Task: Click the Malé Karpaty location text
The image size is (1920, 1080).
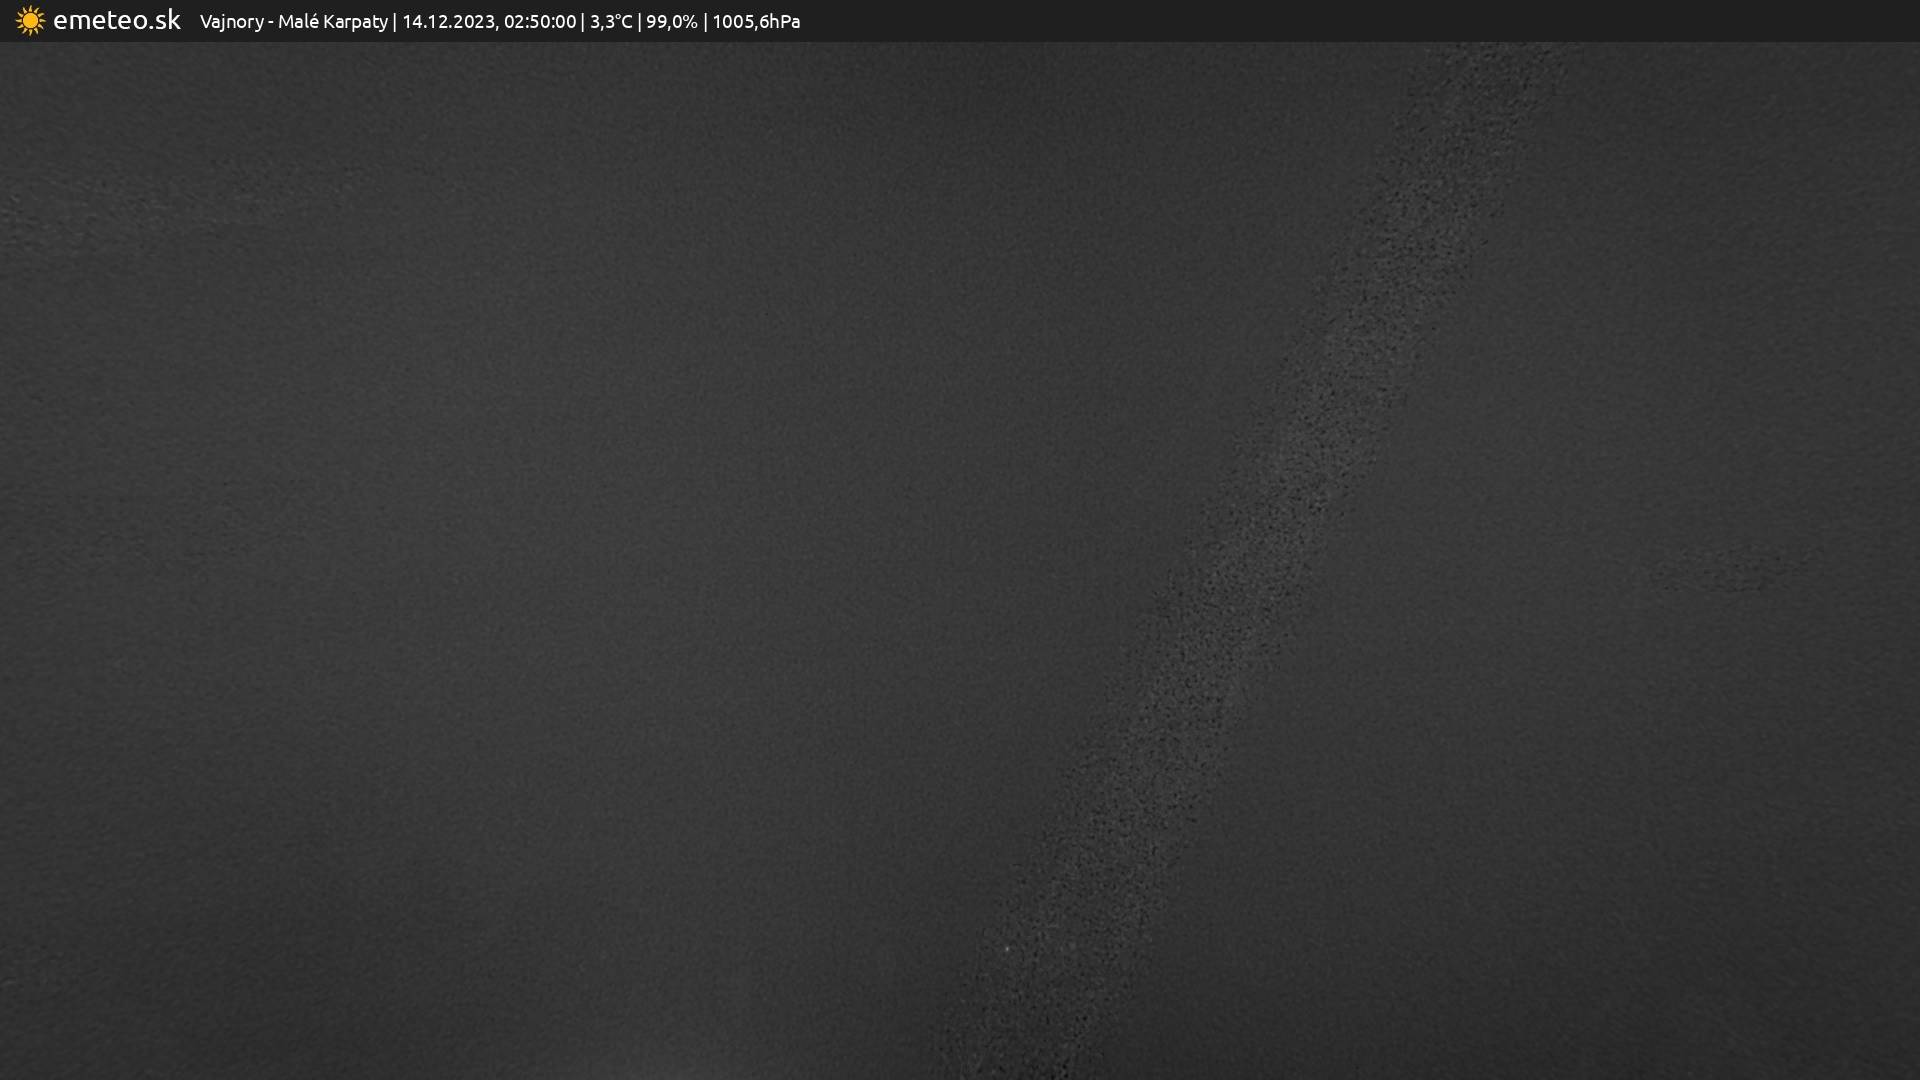Action: [332, 22]
